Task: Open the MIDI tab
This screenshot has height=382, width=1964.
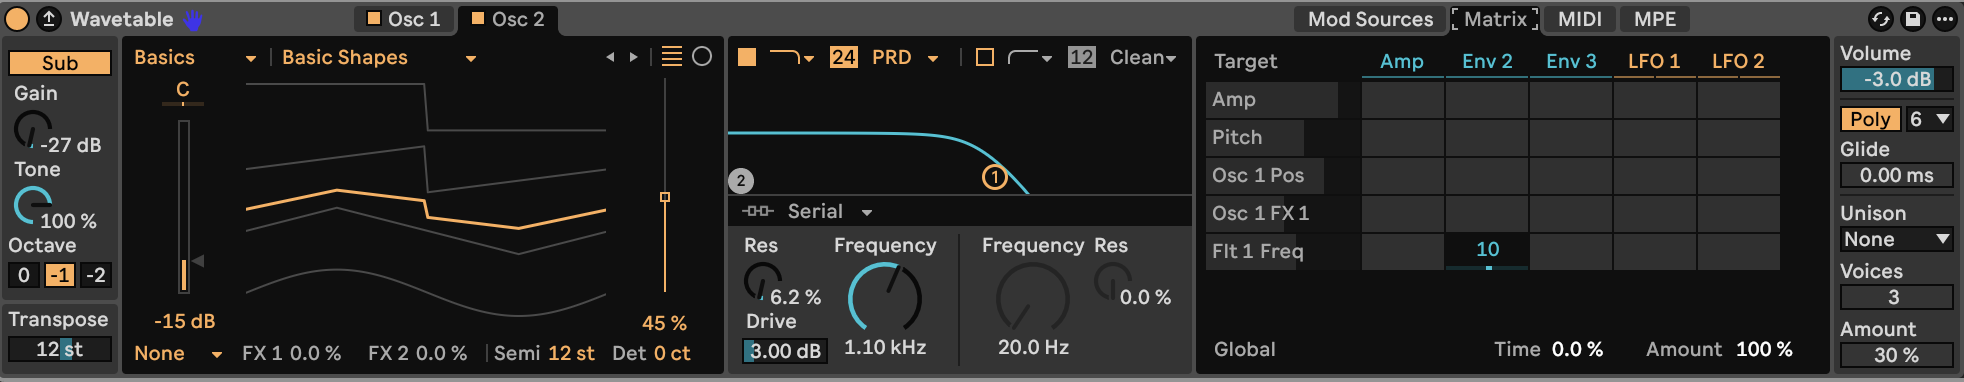Action: (1580, 19)
